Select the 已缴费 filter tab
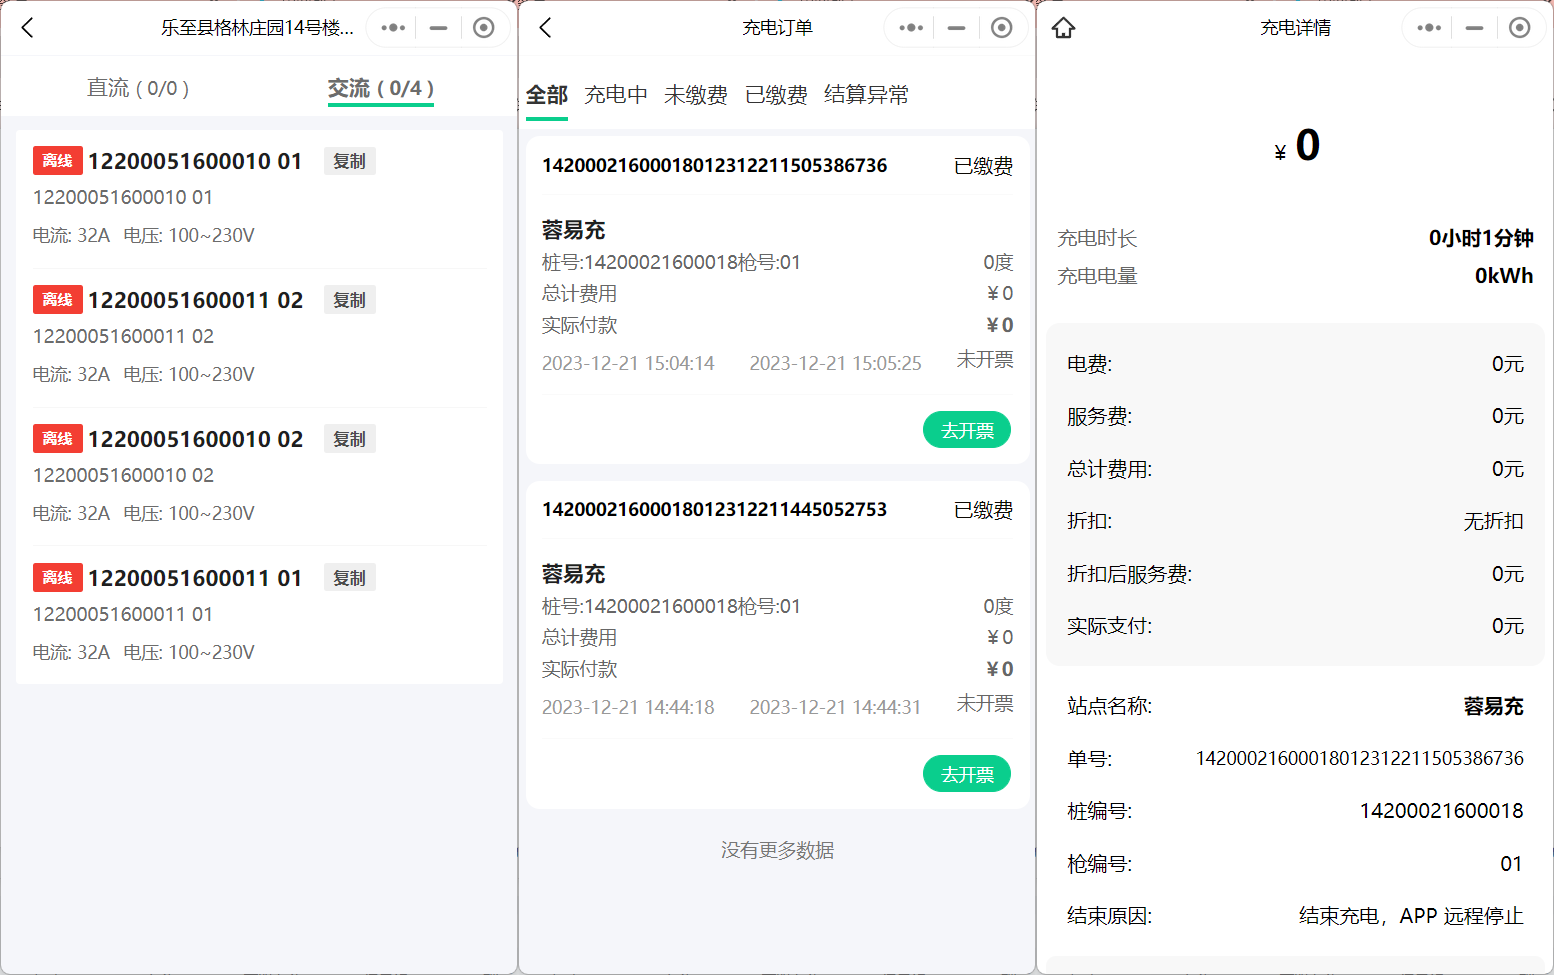The width and height of the screenshot is (1554, 975). (x=778, y=94)
